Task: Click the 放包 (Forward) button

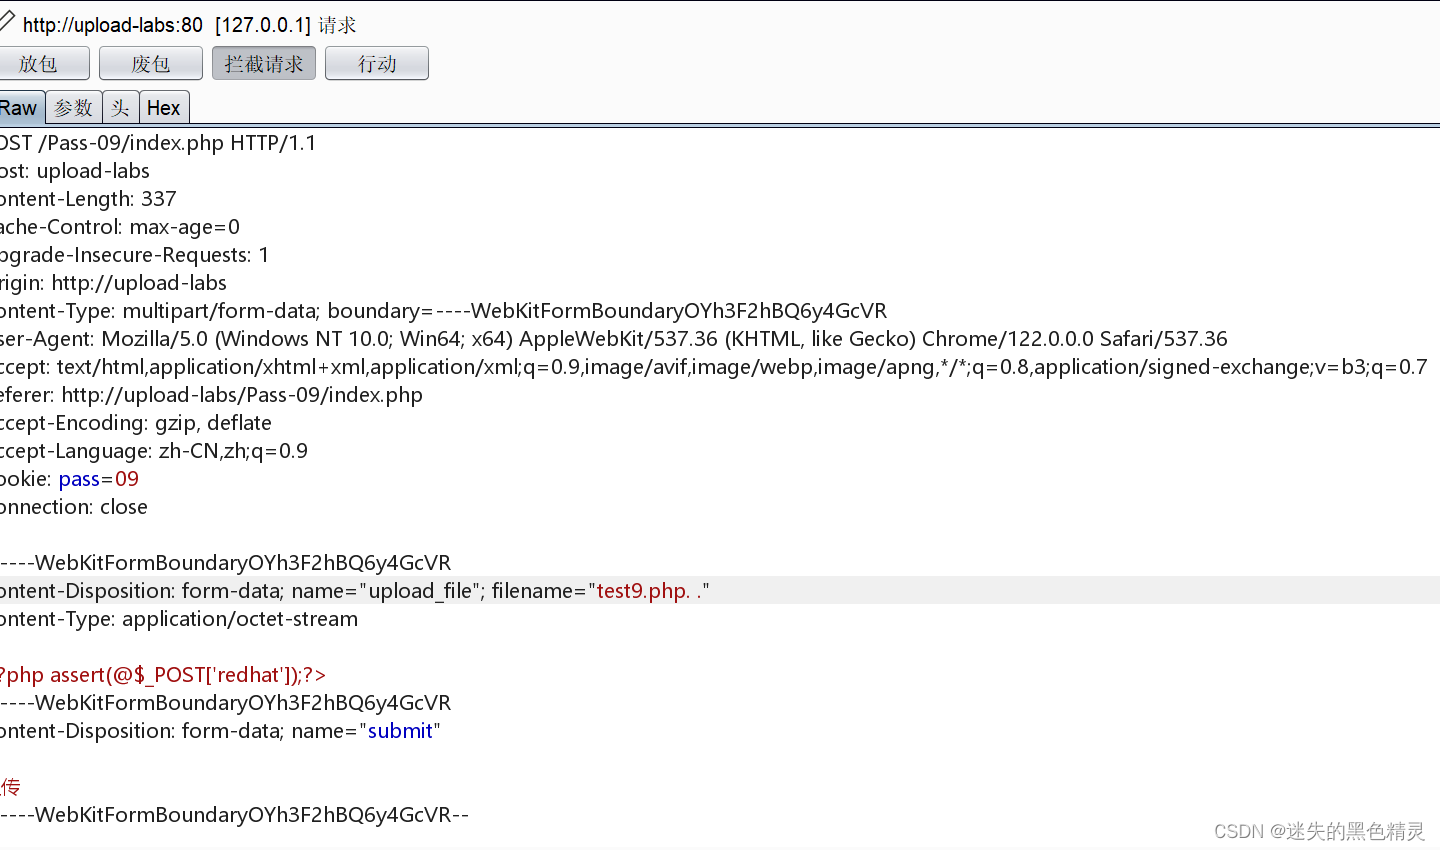Action: click(x=43, y=63)
